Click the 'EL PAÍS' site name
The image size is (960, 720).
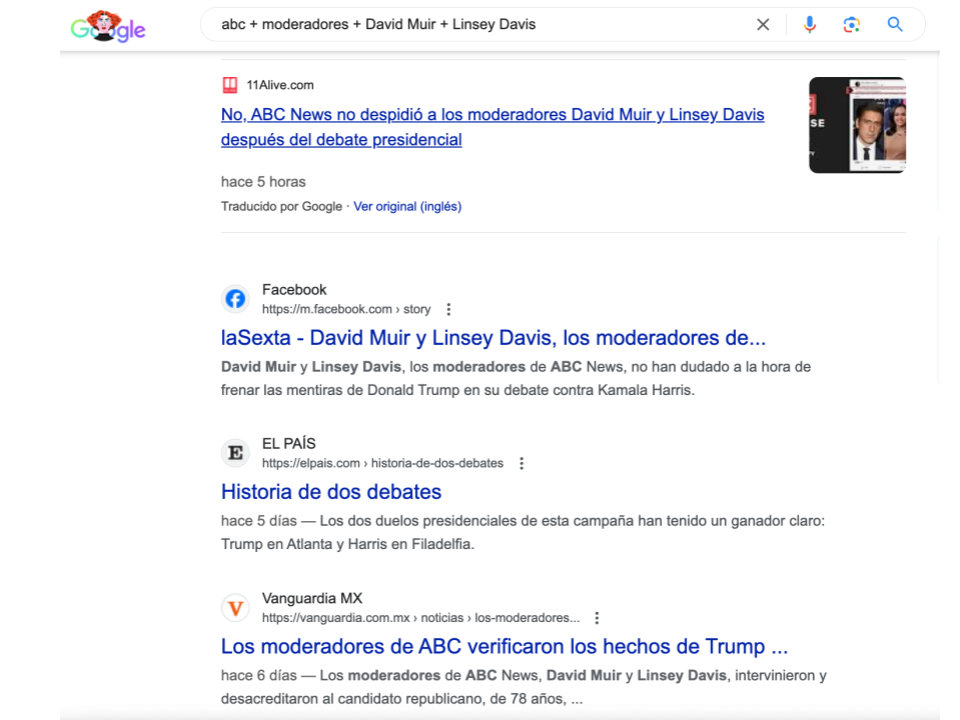(289, 443)
